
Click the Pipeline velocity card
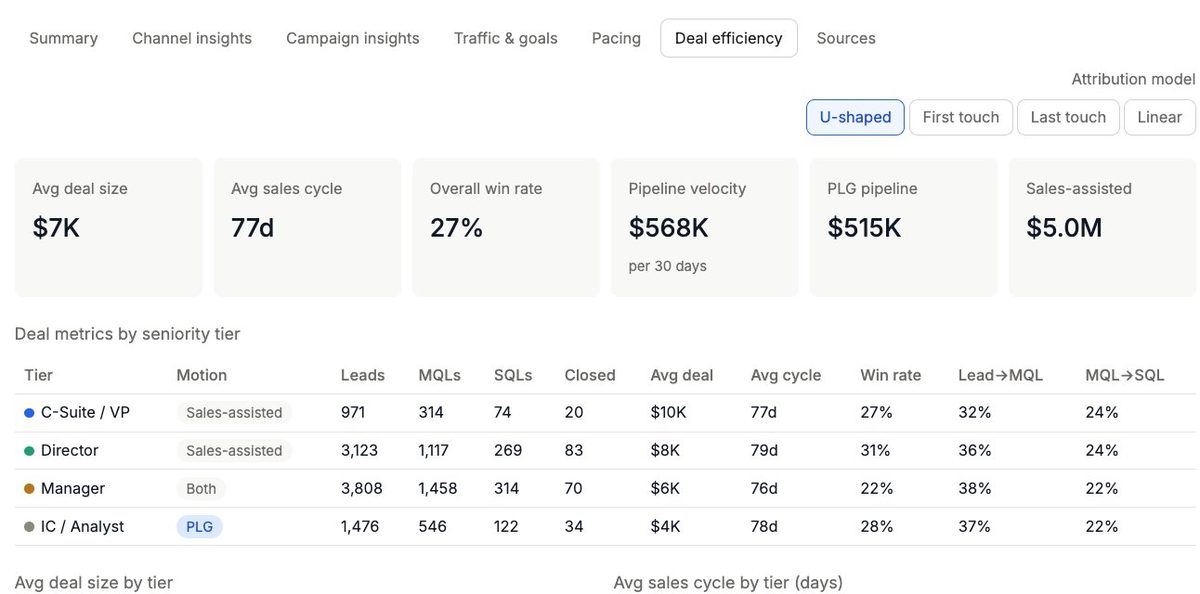tap(705, 227)
